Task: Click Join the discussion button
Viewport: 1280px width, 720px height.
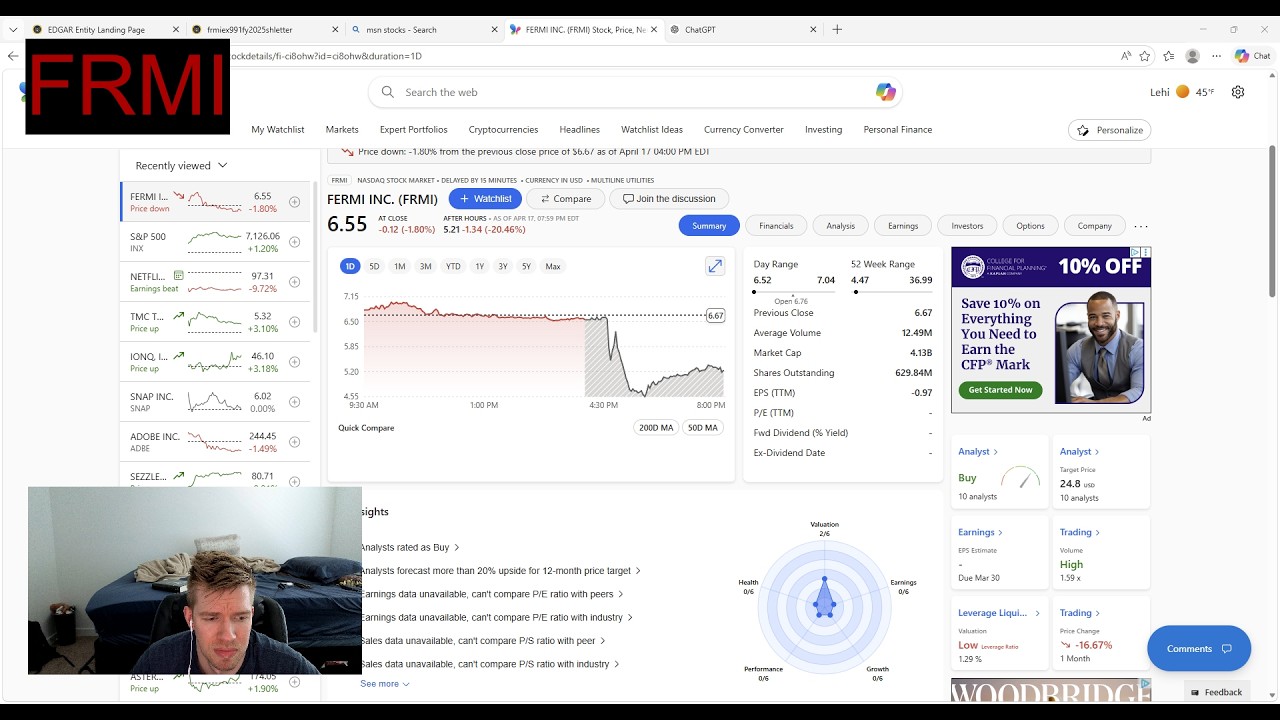Action: pos(669,199)
